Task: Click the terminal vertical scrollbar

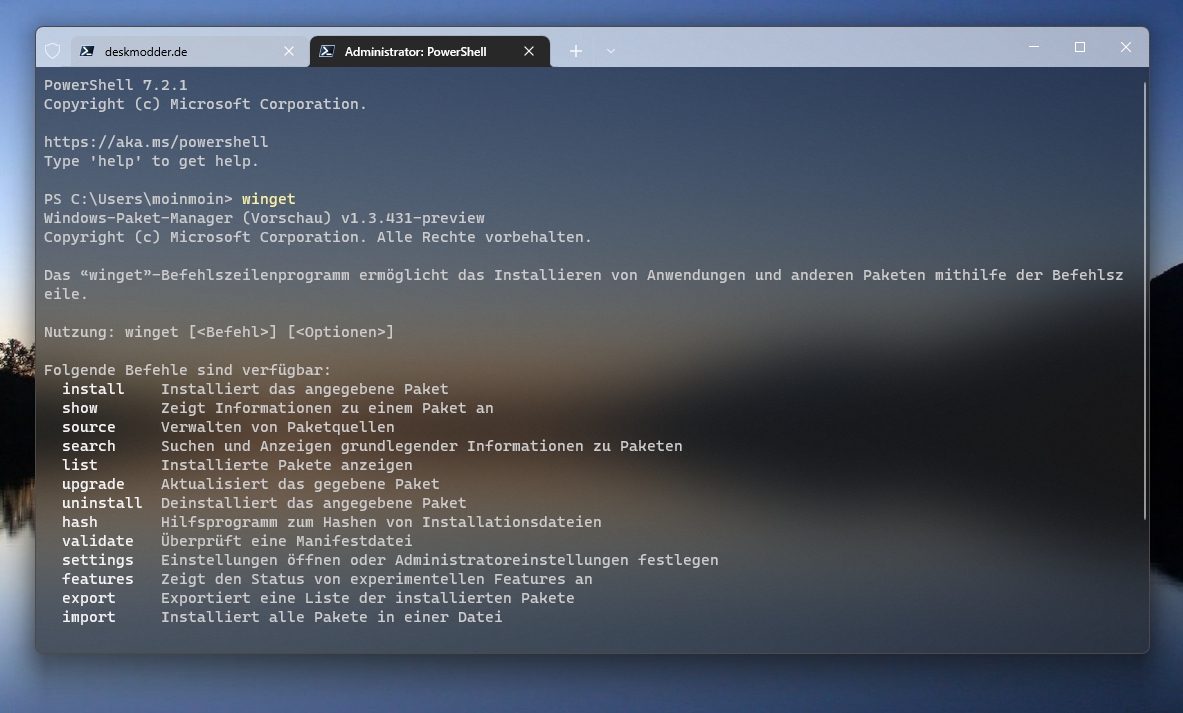Action: pyautogui.click(x=1145, y=302)
